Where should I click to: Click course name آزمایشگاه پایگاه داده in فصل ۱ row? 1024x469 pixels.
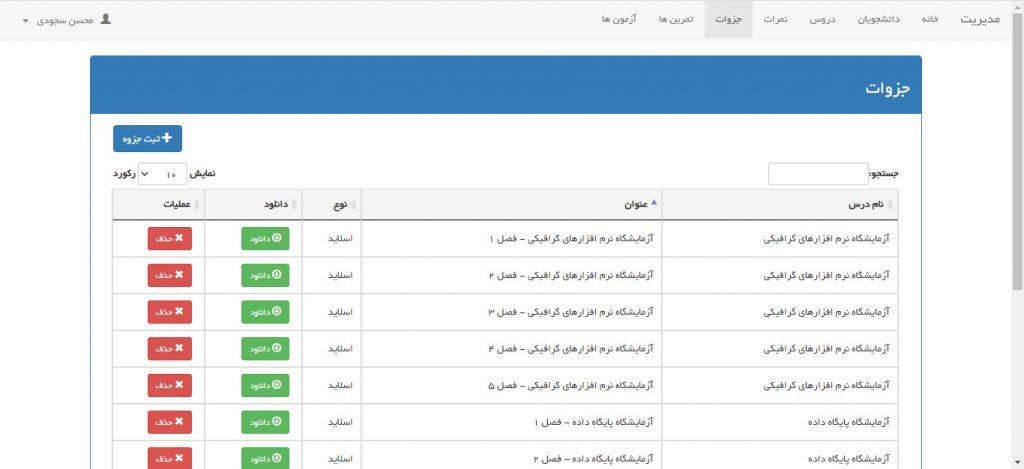(849, 422)
